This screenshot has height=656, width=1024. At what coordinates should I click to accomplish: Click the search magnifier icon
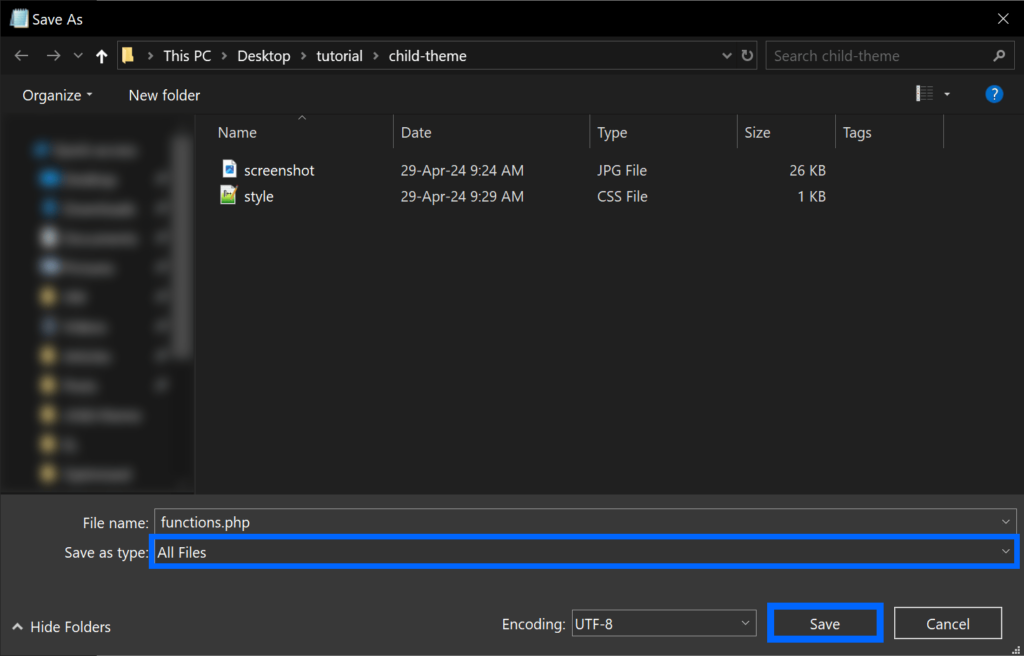coord(999,56)
